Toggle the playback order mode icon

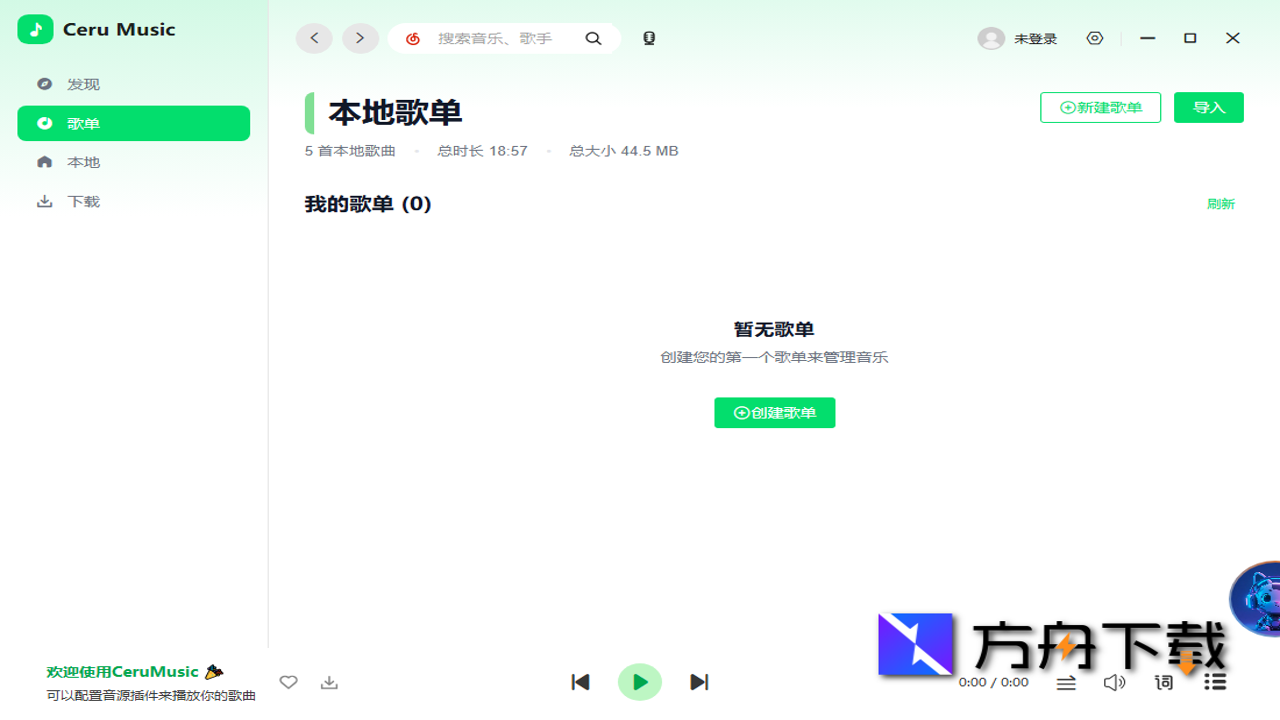click(1067, 682)
